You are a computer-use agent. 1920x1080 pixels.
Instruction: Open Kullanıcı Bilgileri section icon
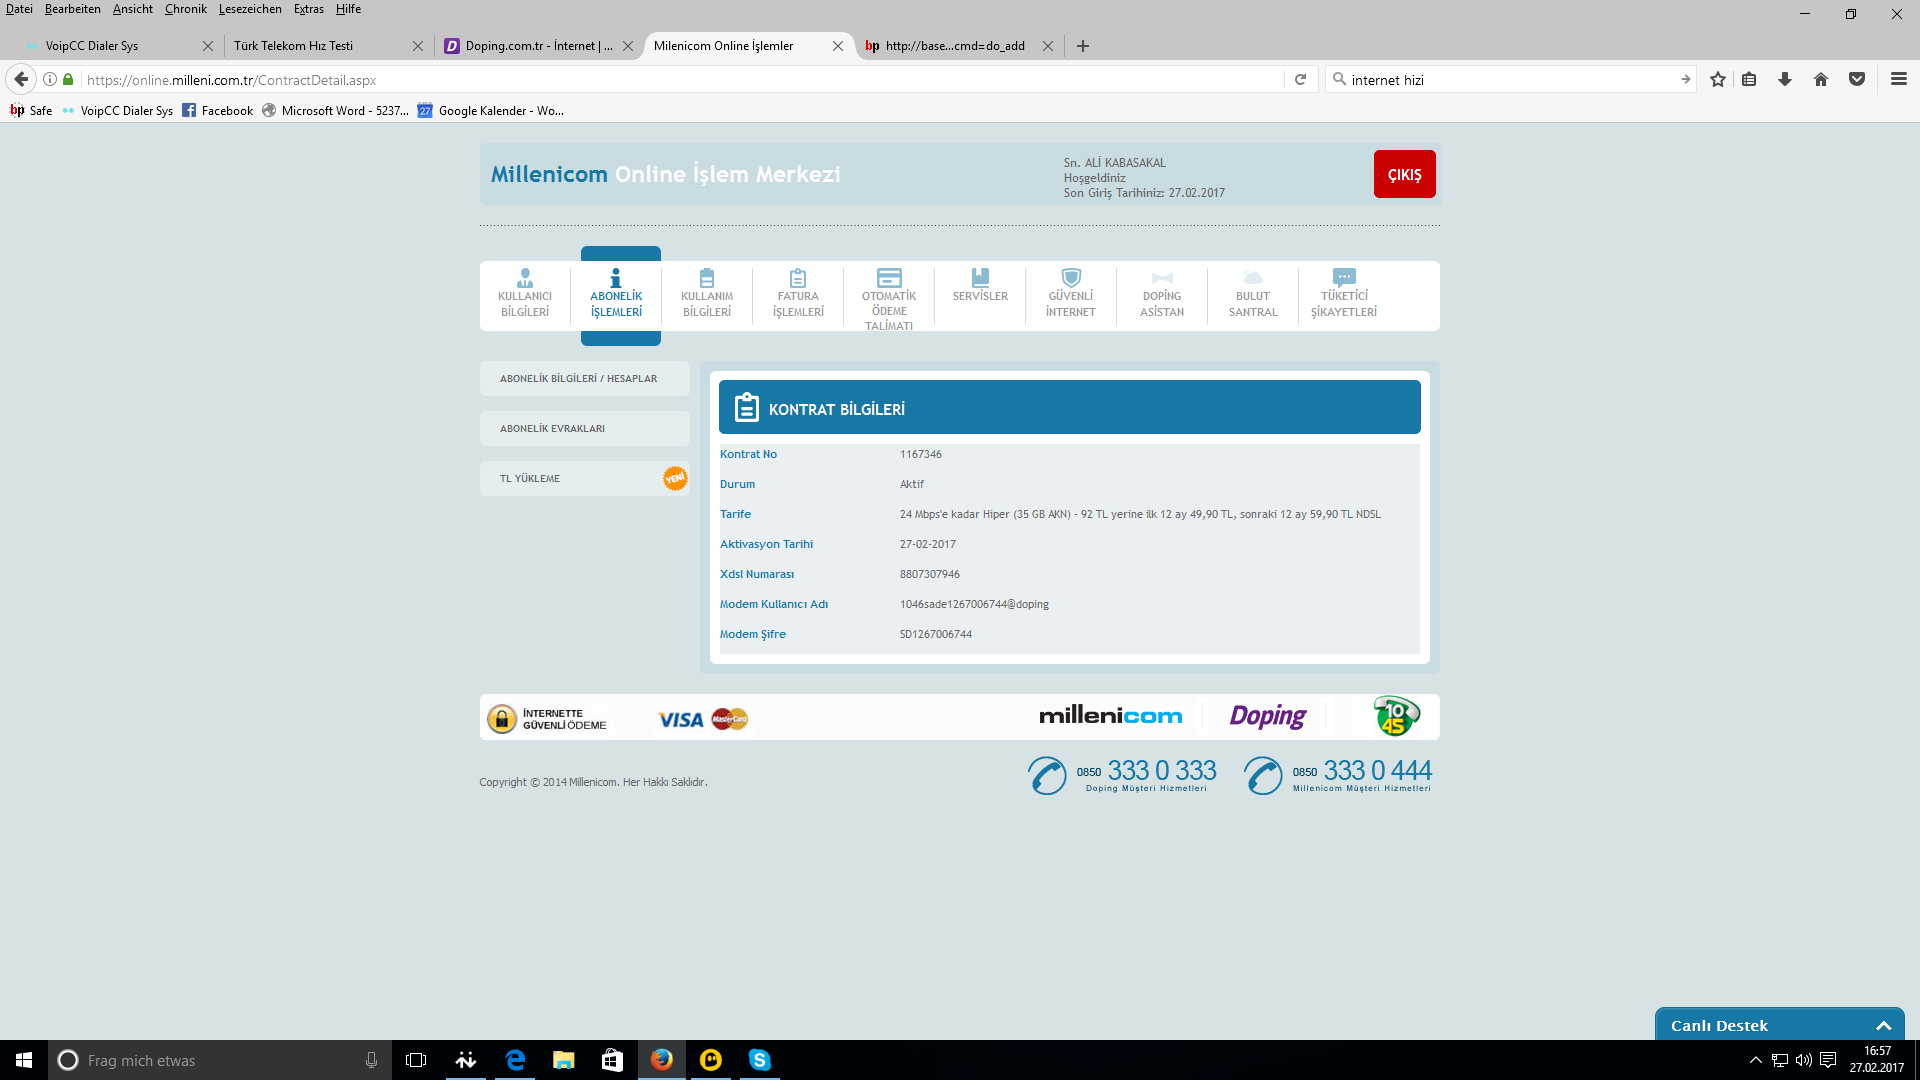click(x=525, y=277)
